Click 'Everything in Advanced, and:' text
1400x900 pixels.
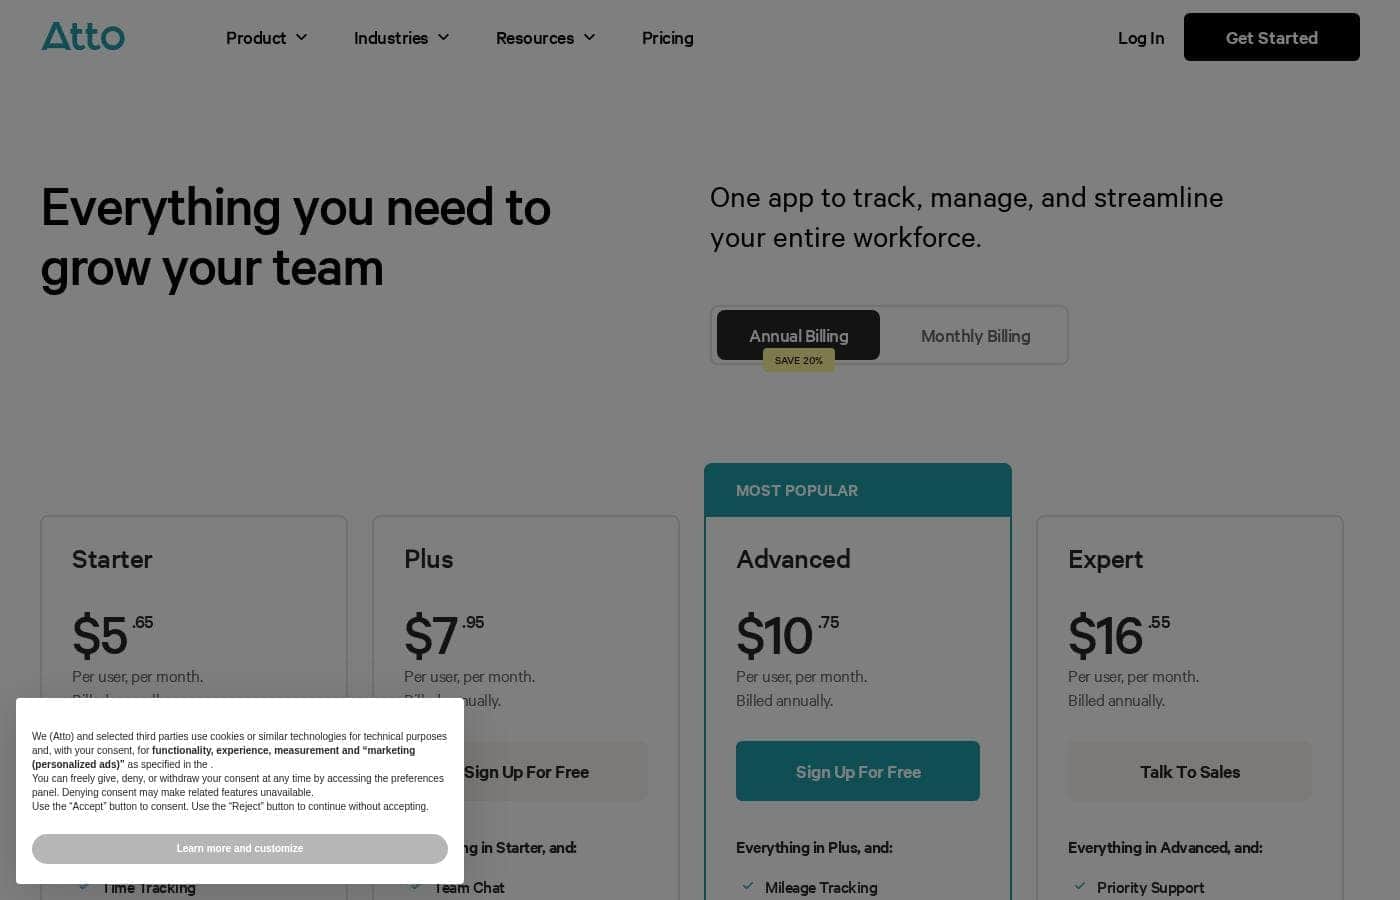[1165, 848]
